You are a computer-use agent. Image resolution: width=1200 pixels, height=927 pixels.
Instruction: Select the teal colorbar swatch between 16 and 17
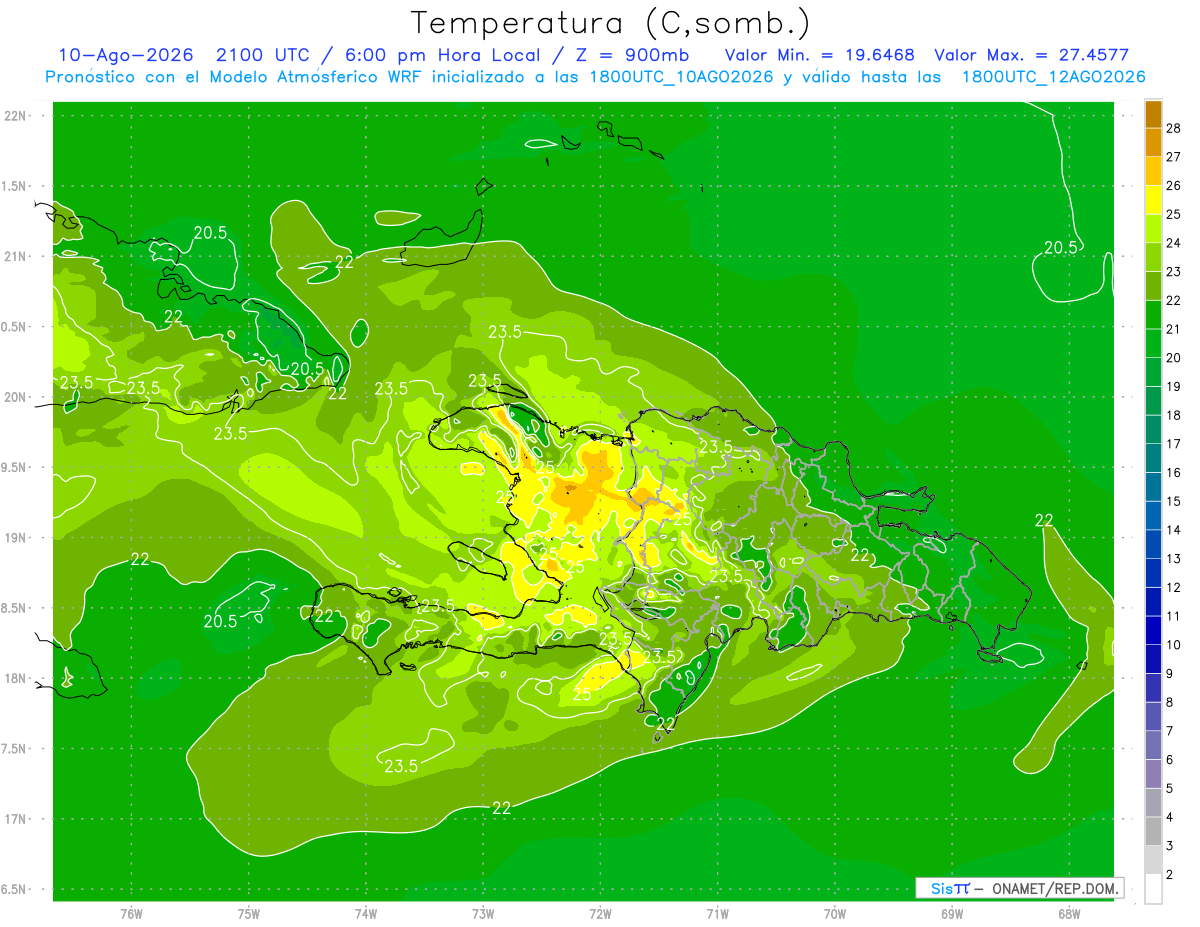[x=1154, y=458]
